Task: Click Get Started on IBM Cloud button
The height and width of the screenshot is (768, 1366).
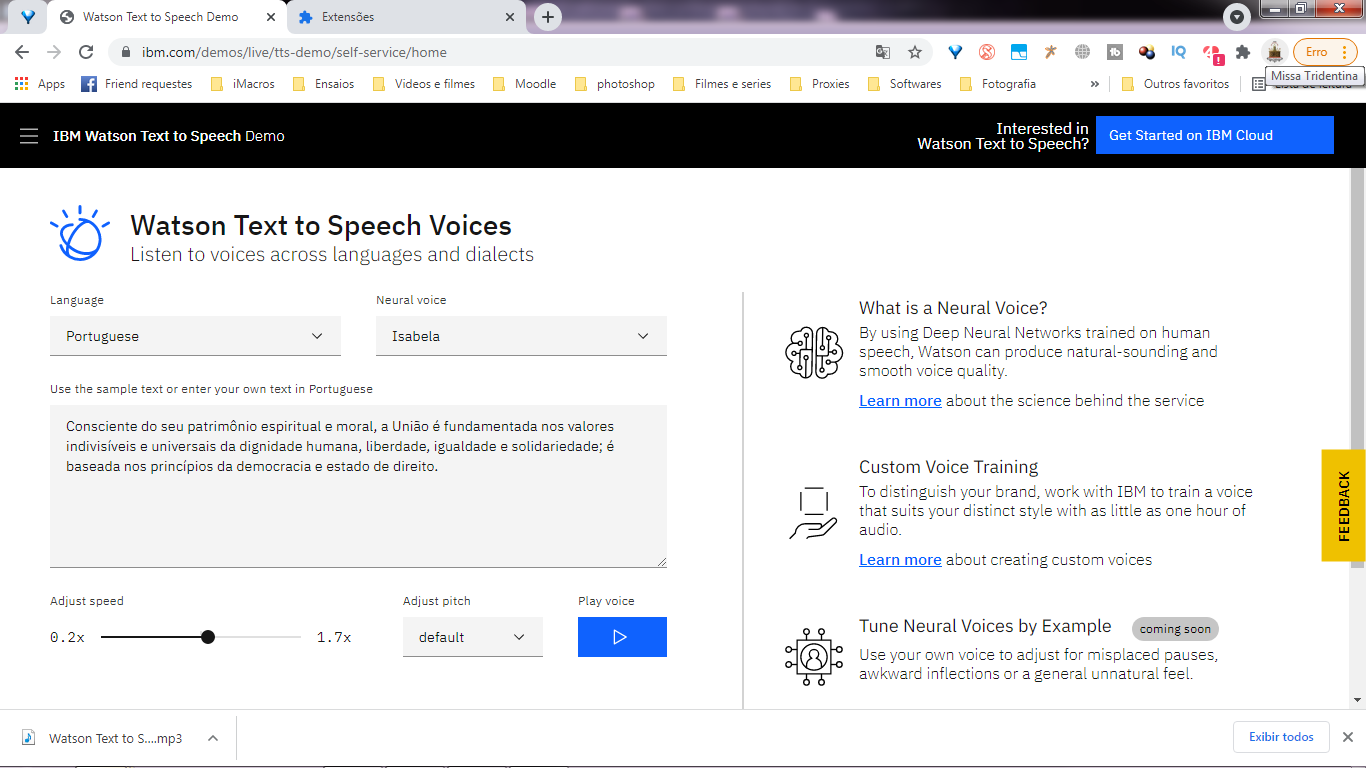Action: coord(1215,135)
